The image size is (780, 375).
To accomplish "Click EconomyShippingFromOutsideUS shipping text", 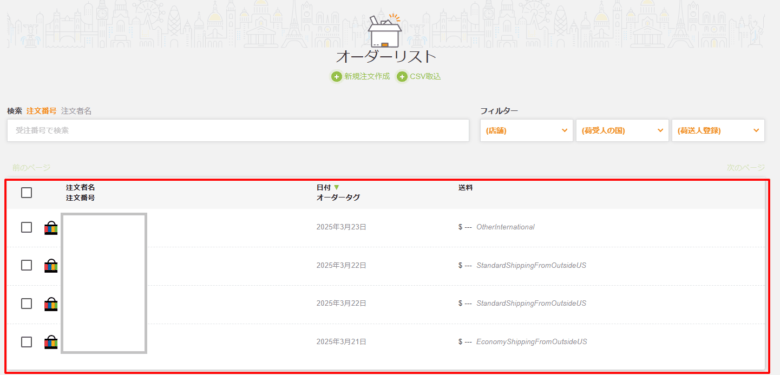I will 532,342.
